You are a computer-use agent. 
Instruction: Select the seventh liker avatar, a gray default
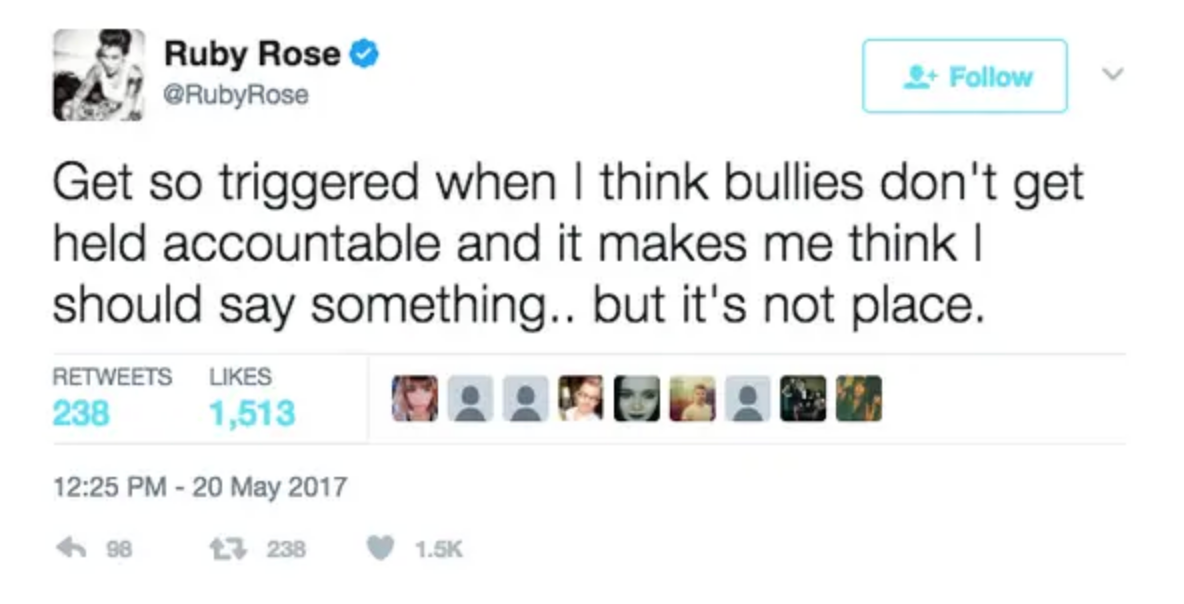[747, 398]
